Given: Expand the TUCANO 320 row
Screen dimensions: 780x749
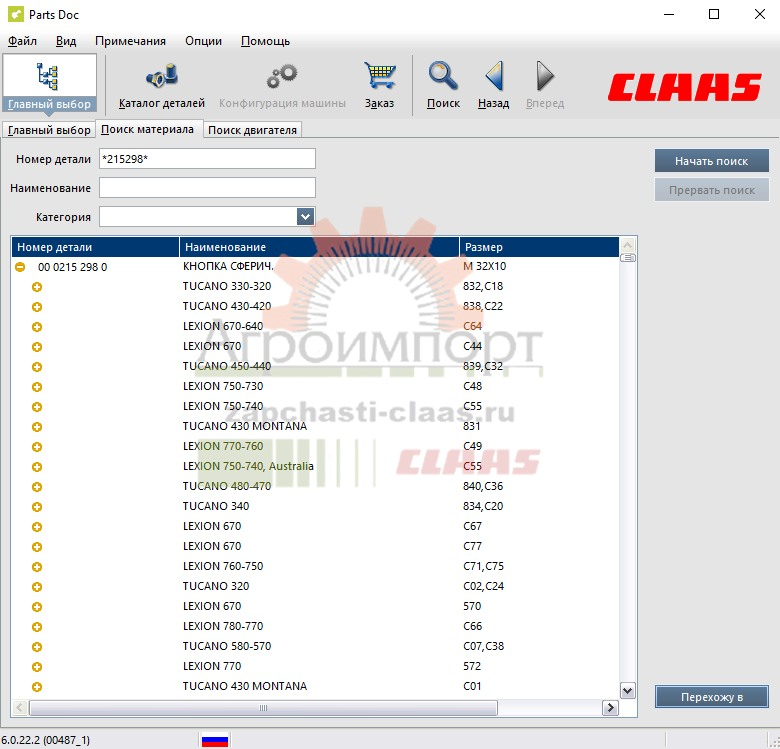Looking at the screenshot, I should click(x=37, y=587).
